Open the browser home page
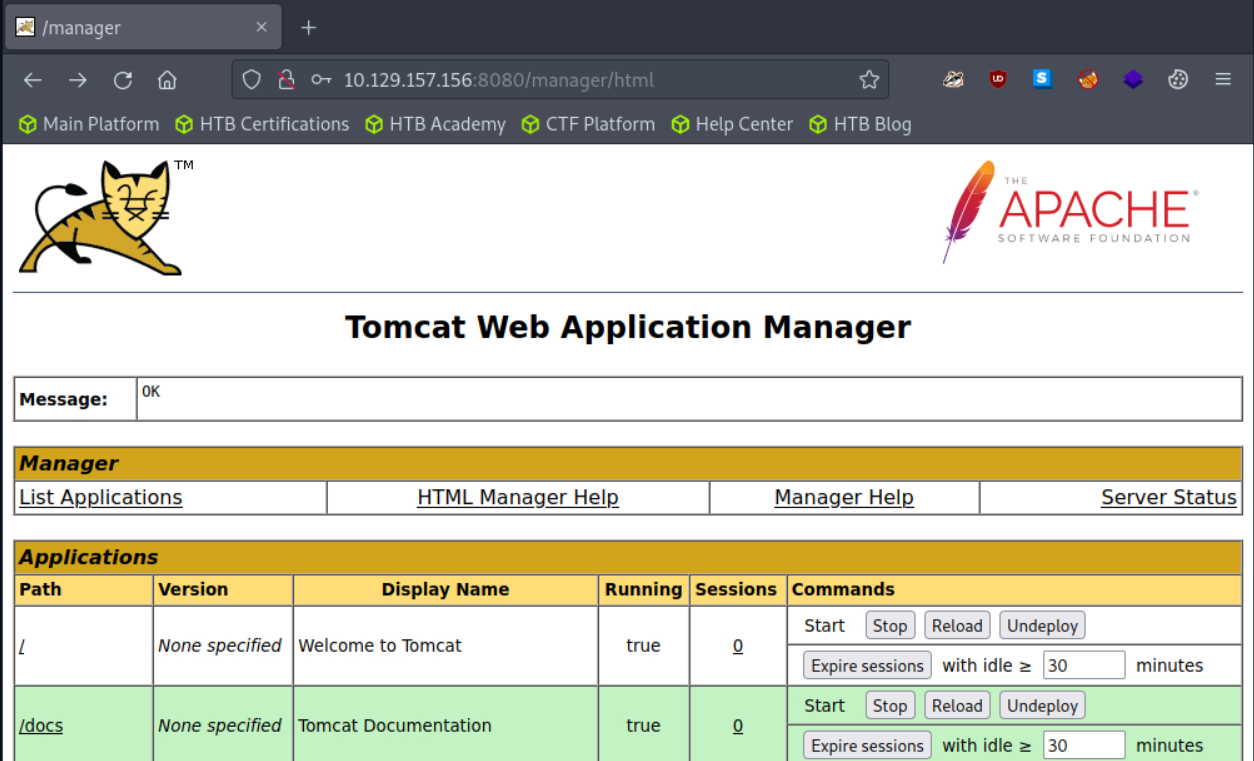This screenshot has height=761, width=1254. click(x=167, y=80)
